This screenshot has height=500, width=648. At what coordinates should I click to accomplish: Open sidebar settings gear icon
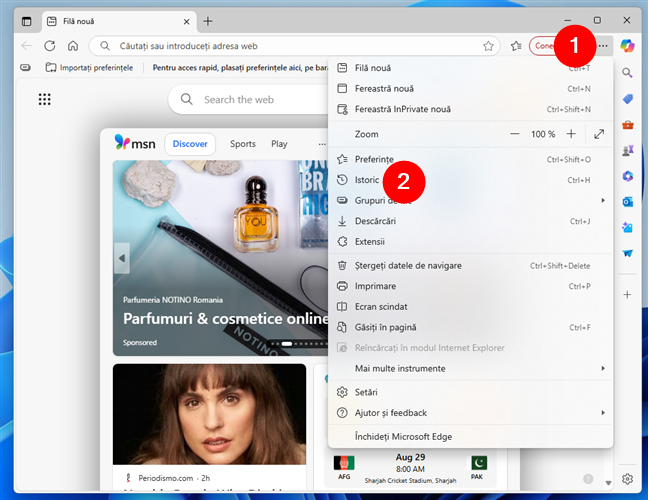[627, 480]
